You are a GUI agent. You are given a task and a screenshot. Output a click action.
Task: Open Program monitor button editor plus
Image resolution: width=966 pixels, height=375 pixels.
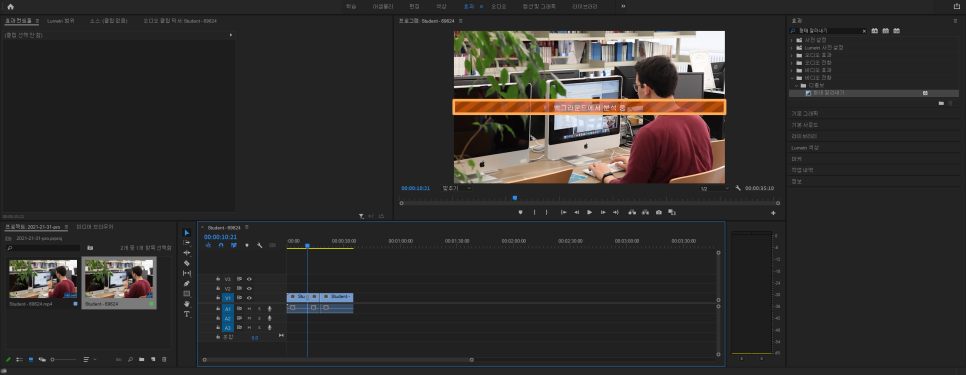pos(773,212)
